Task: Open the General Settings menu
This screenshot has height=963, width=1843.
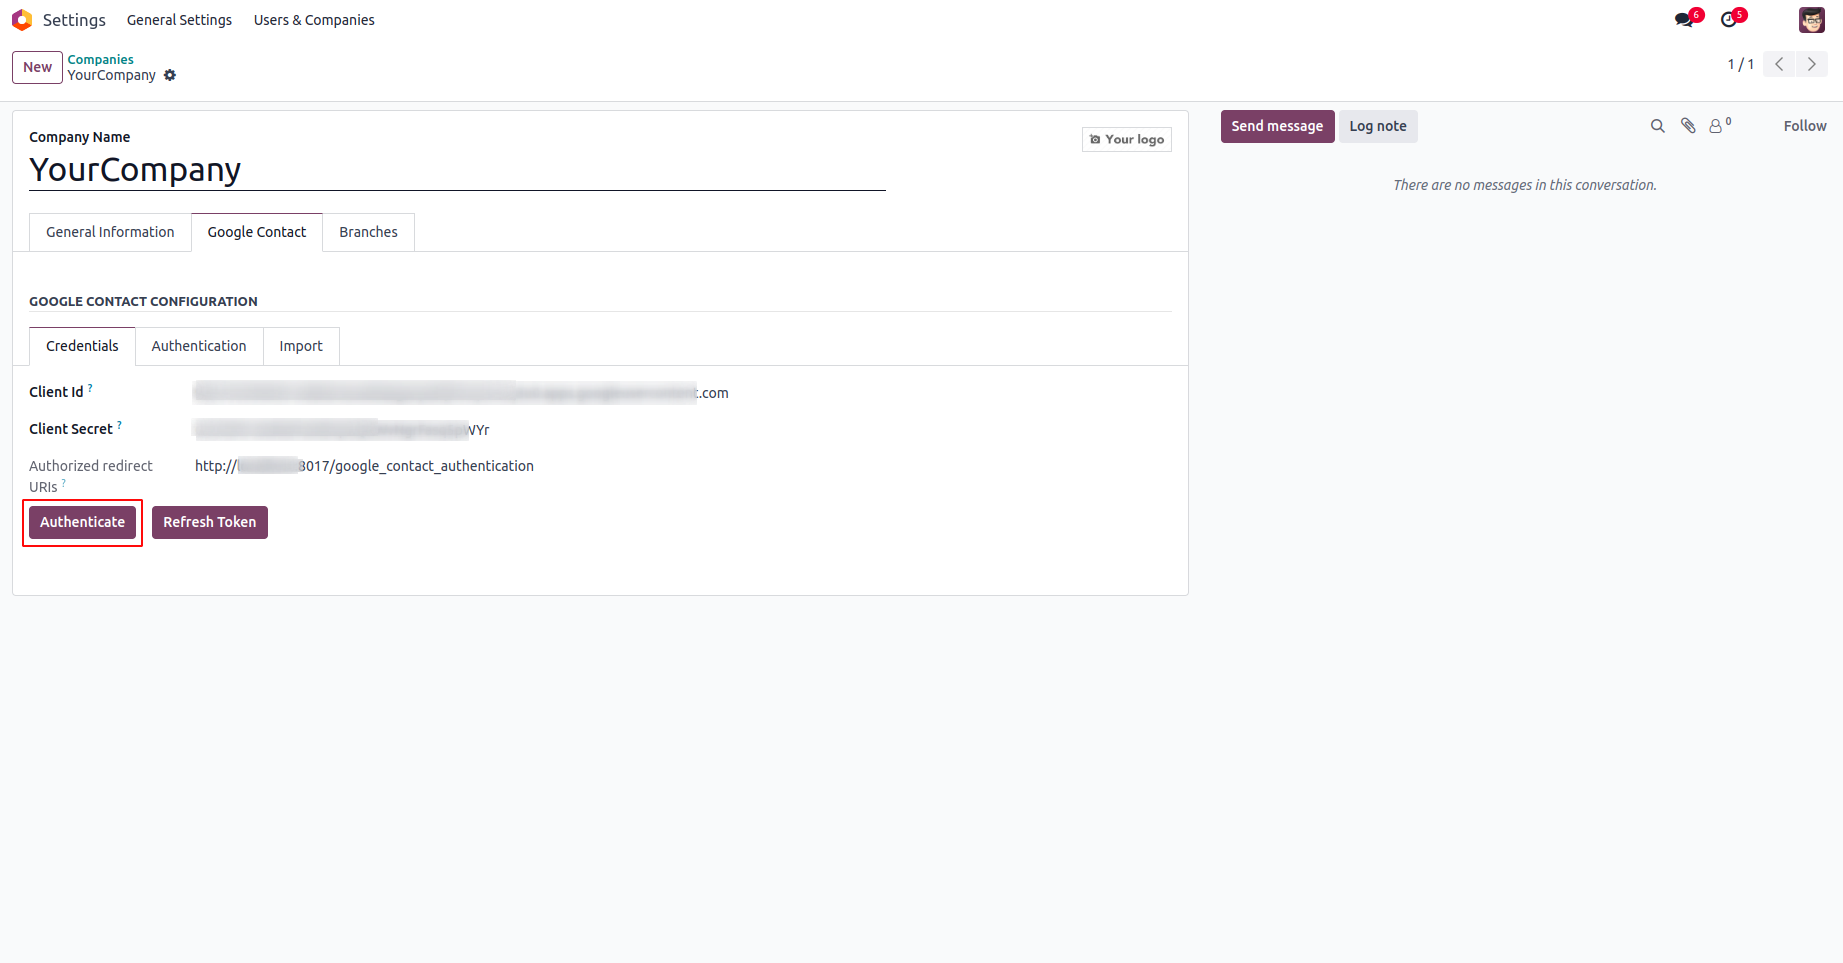Action: (179, 20)
